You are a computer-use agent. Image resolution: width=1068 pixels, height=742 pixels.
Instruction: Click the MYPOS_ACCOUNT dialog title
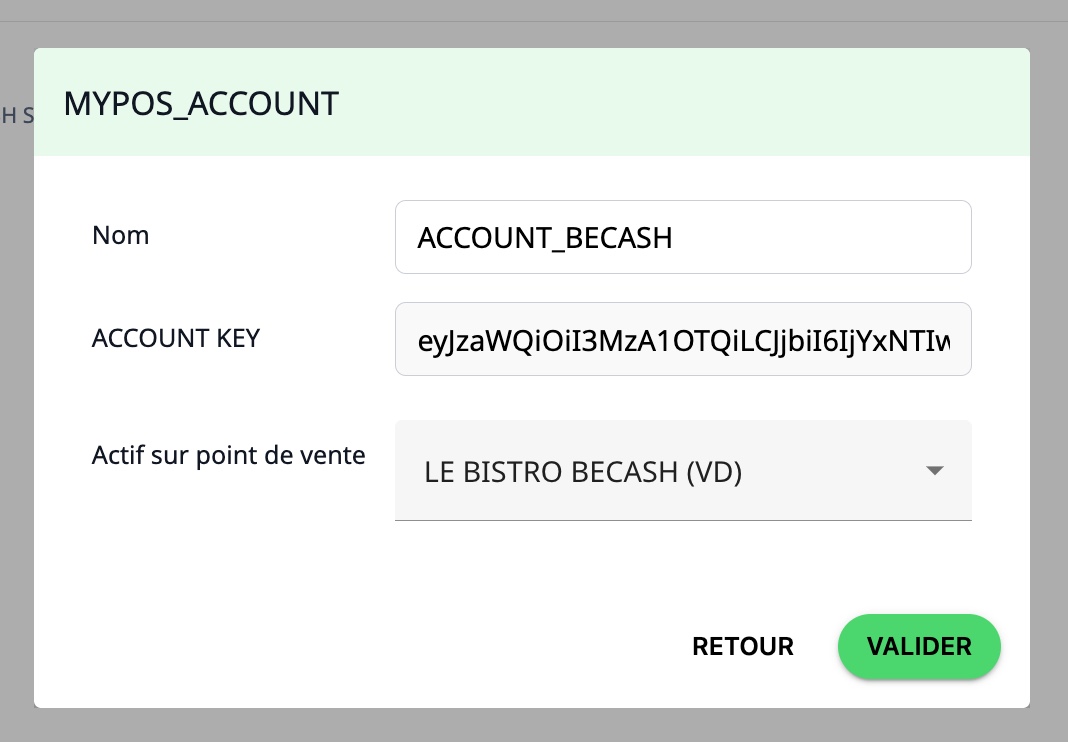pyautogui.click(x=201, y=103)
